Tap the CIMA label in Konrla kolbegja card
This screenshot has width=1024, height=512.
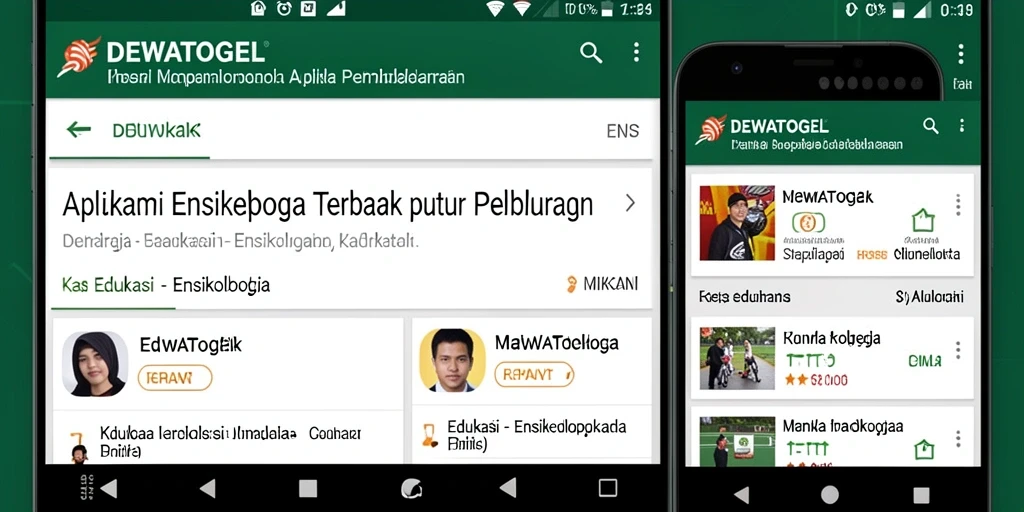coord(925,360)
